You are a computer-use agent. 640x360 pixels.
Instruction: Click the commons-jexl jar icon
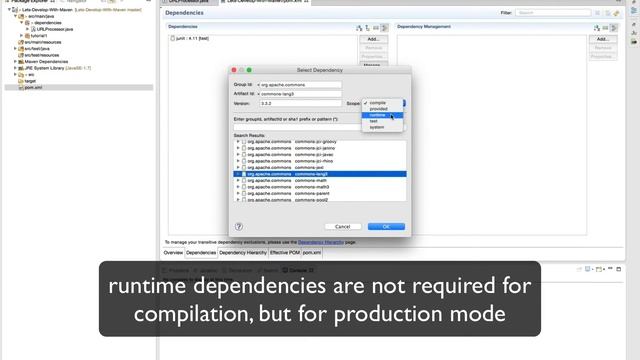(244, 168)
